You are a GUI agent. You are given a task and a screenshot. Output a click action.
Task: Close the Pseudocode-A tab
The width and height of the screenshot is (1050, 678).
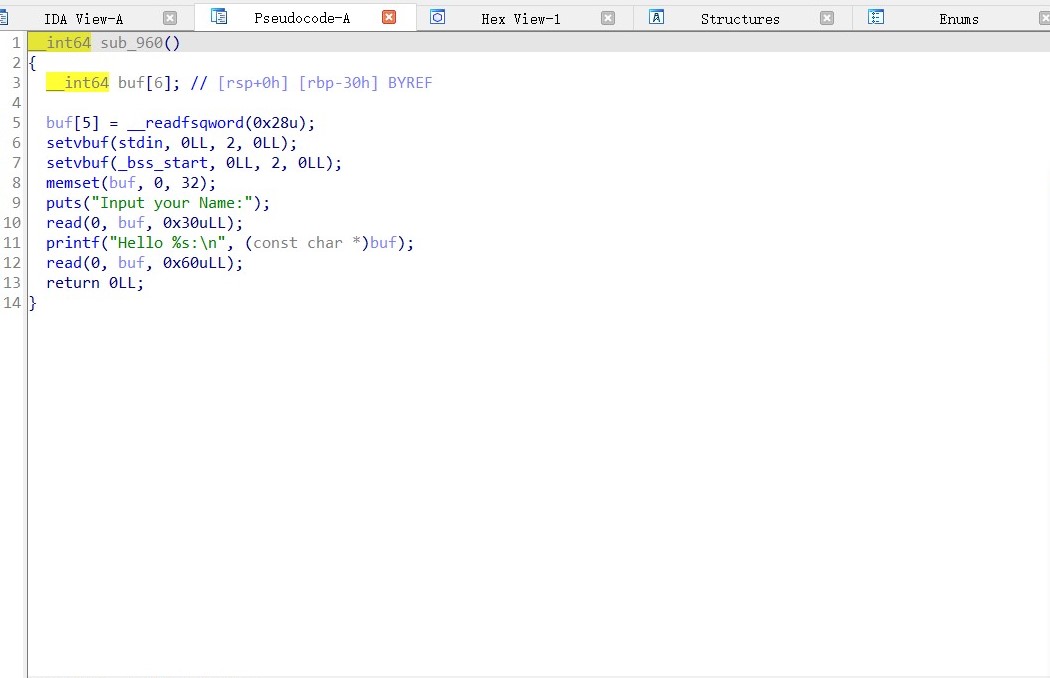click(x=389, y=18)
